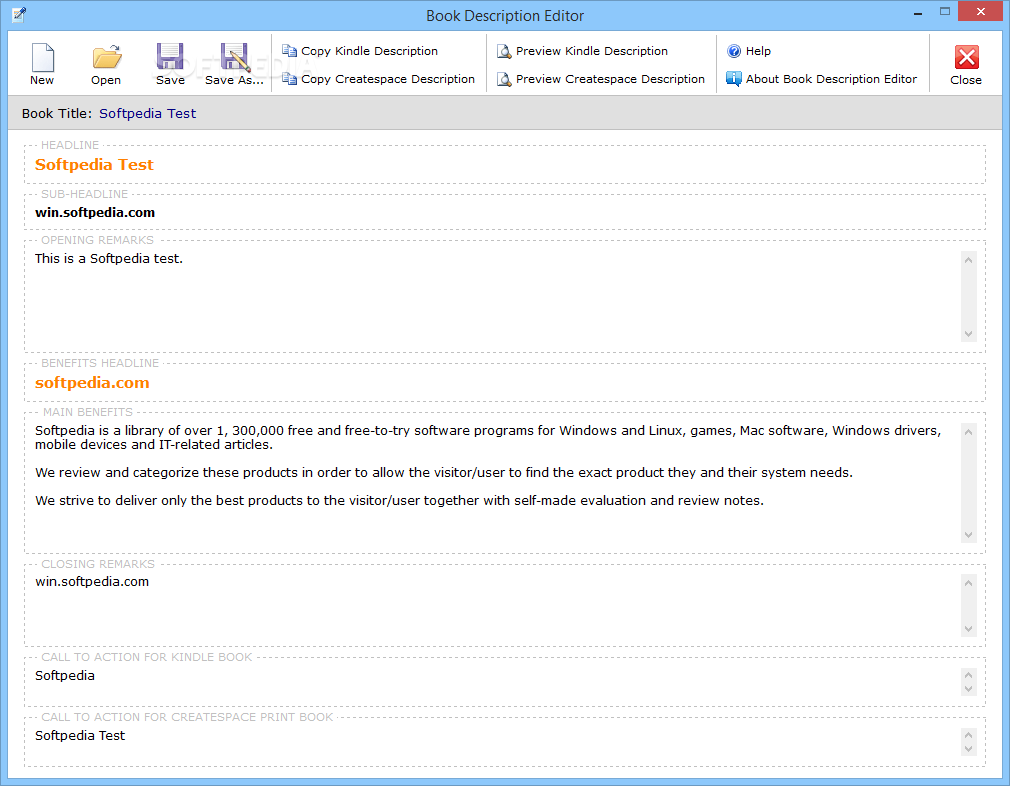Click the Help question mark icon

pos(734,51)
